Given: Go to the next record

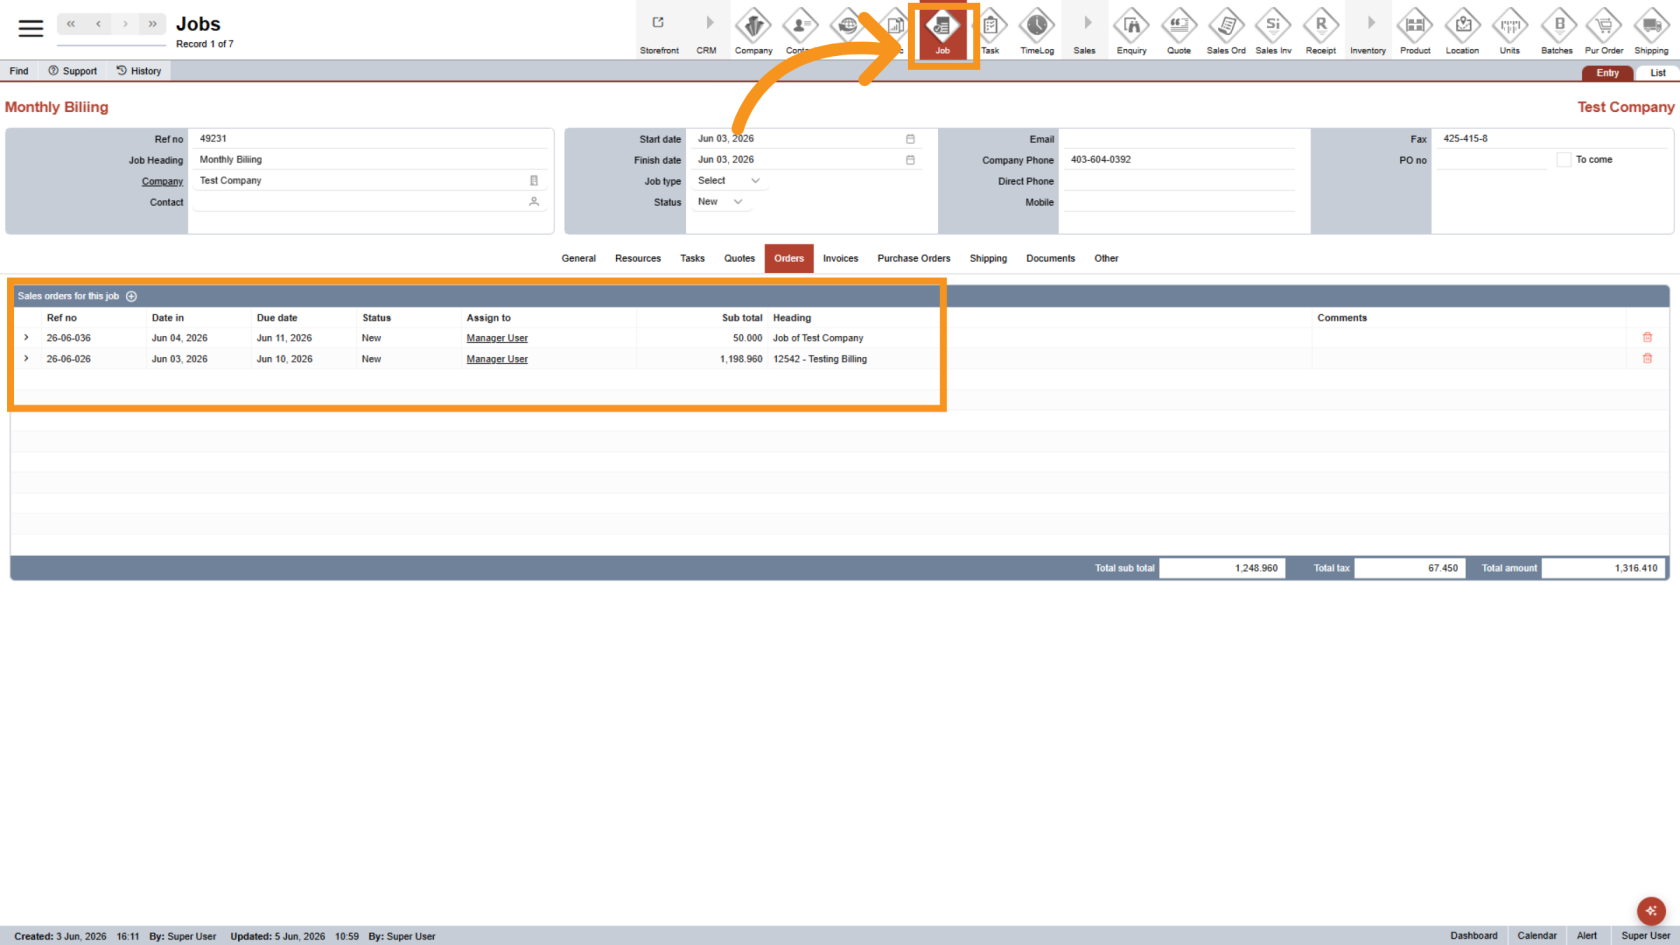Looking at the screenshot, I should click(125, 24).
